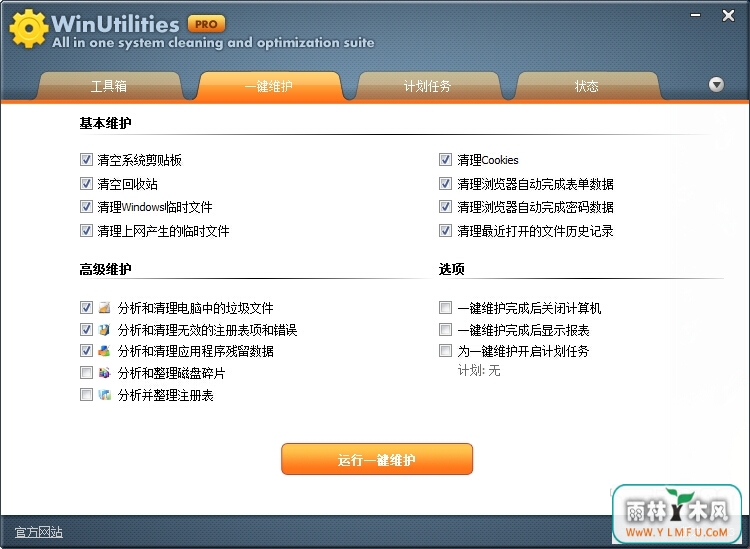Disable 分析和清理电脑中的垃圾文件 checkbox
750x549 pixels.
pos(86,307)
